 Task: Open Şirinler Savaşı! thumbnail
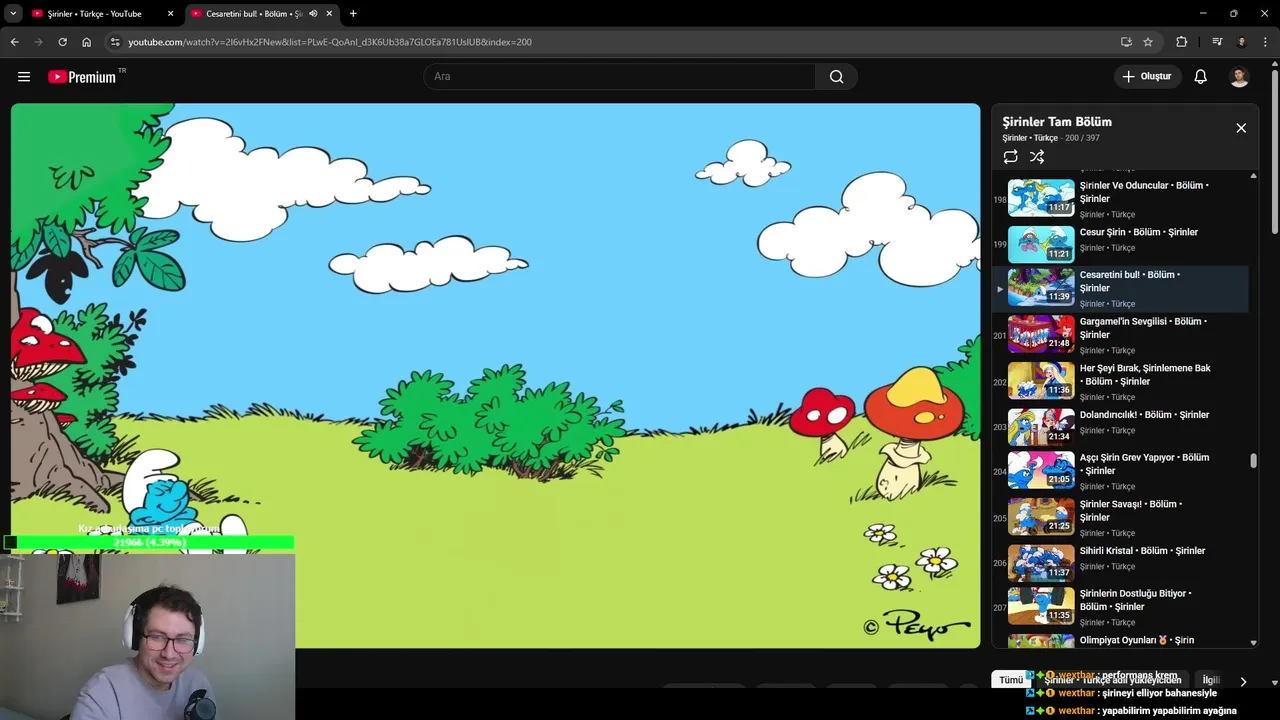pyautogui.click(x=1041, y=517)
